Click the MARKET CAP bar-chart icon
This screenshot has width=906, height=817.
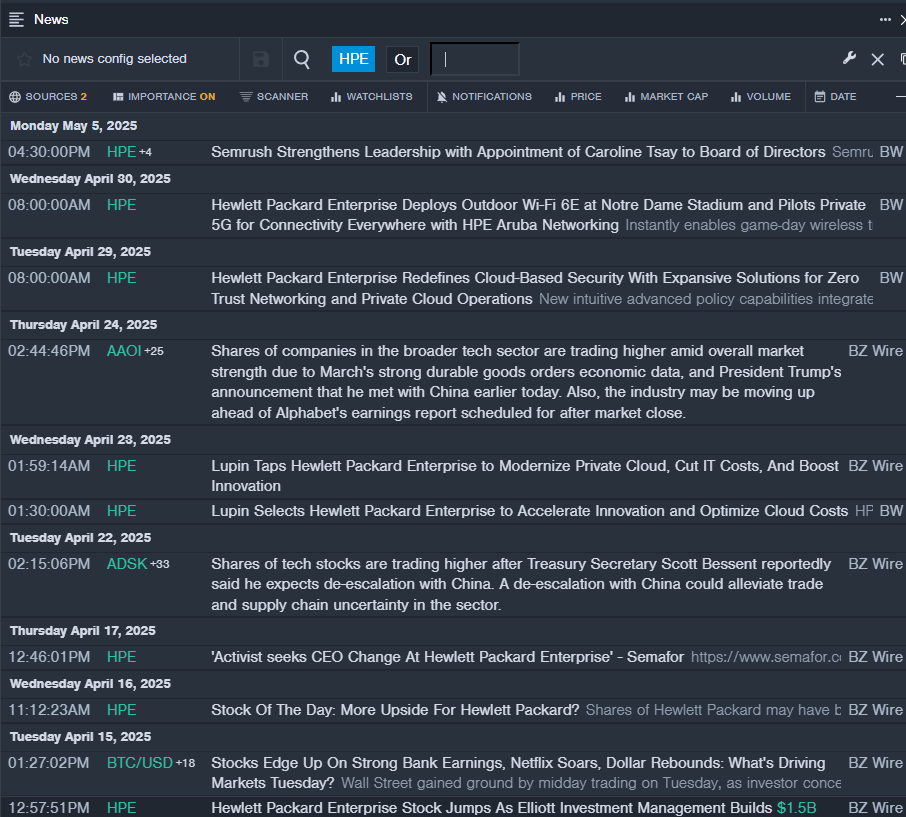(x=630, y=97)
